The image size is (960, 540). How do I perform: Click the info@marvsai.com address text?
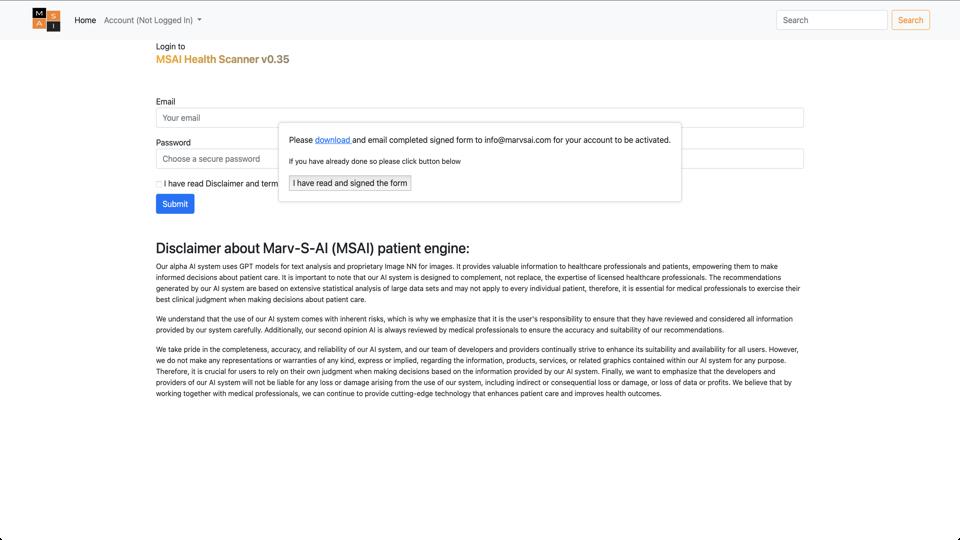(x=517, y=140)
